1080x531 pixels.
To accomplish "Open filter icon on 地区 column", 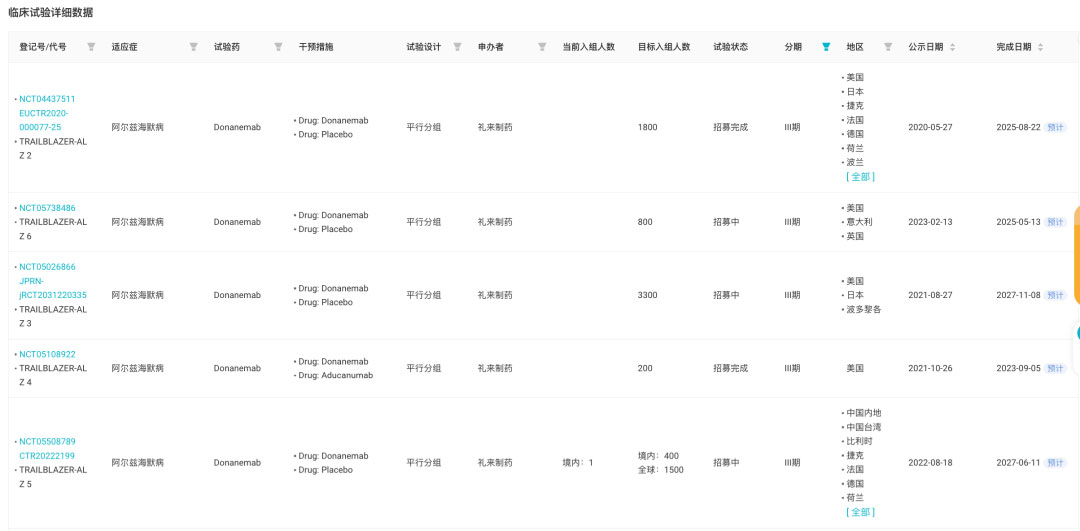I will tap(888, 47).
